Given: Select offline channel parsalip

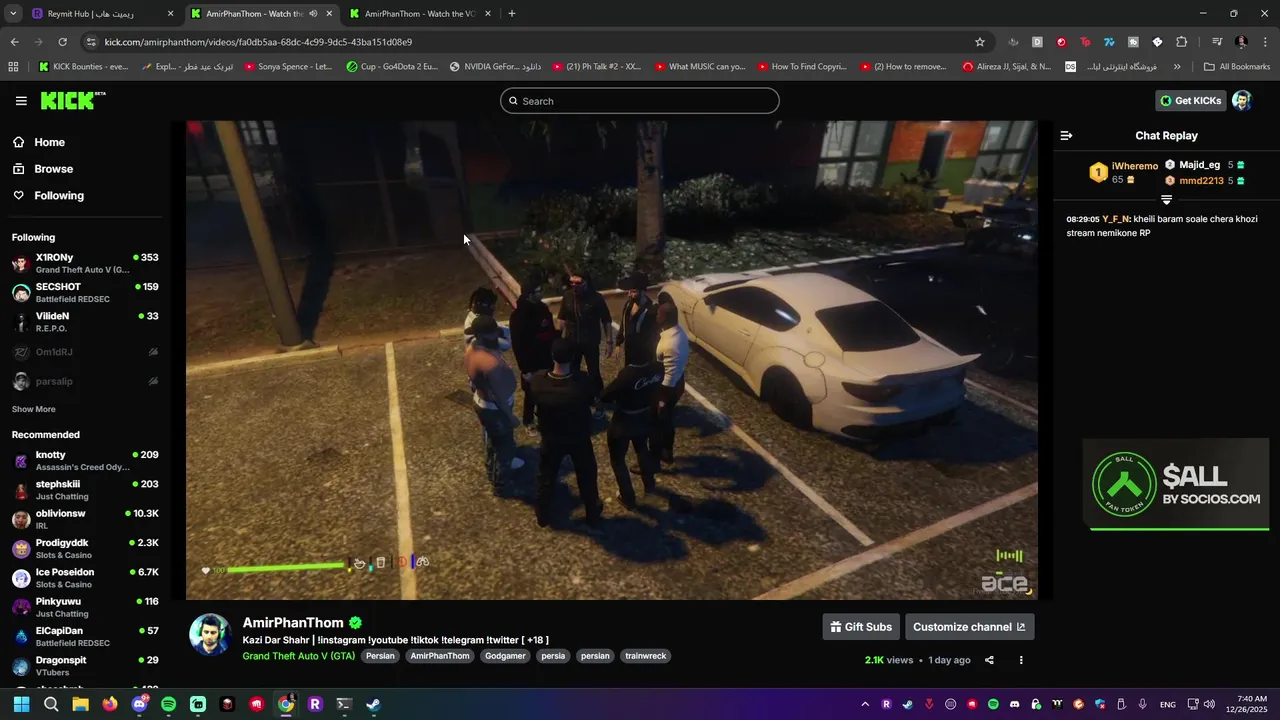Looking at the screenshot, I should 85,381.
